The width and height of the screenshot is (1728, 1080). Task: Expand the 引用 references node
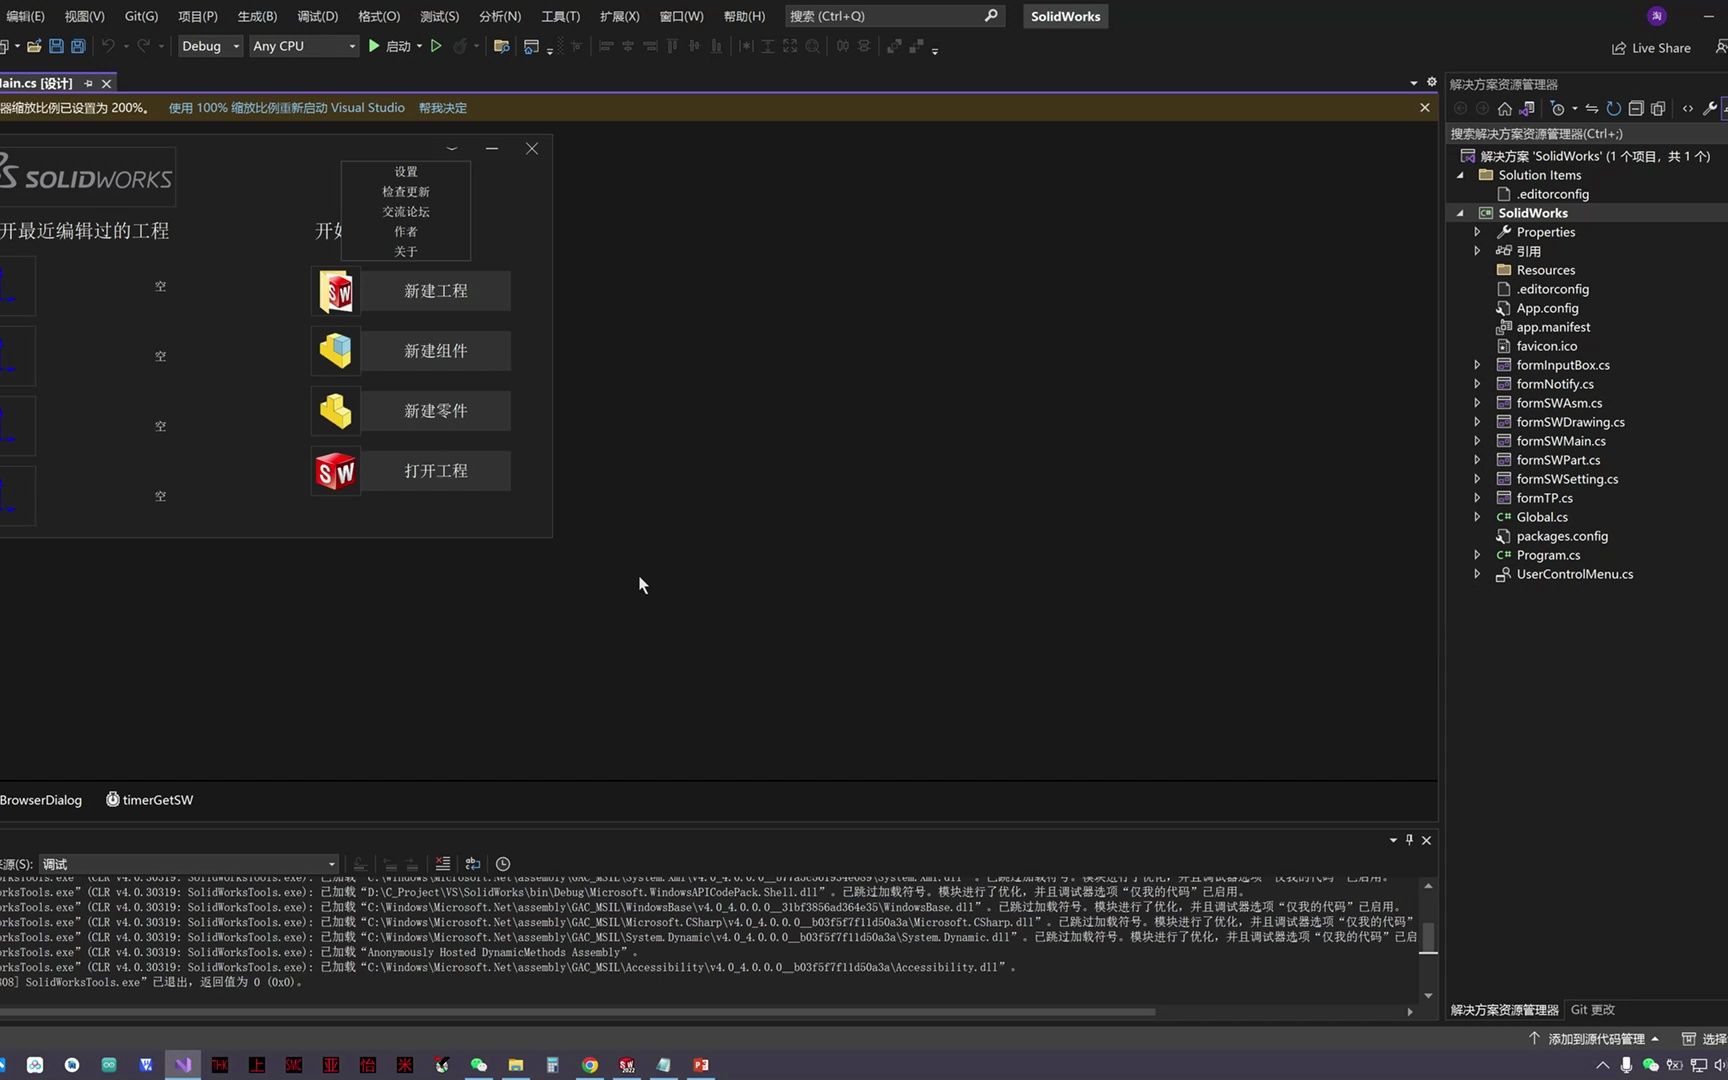pos(1477,251)
